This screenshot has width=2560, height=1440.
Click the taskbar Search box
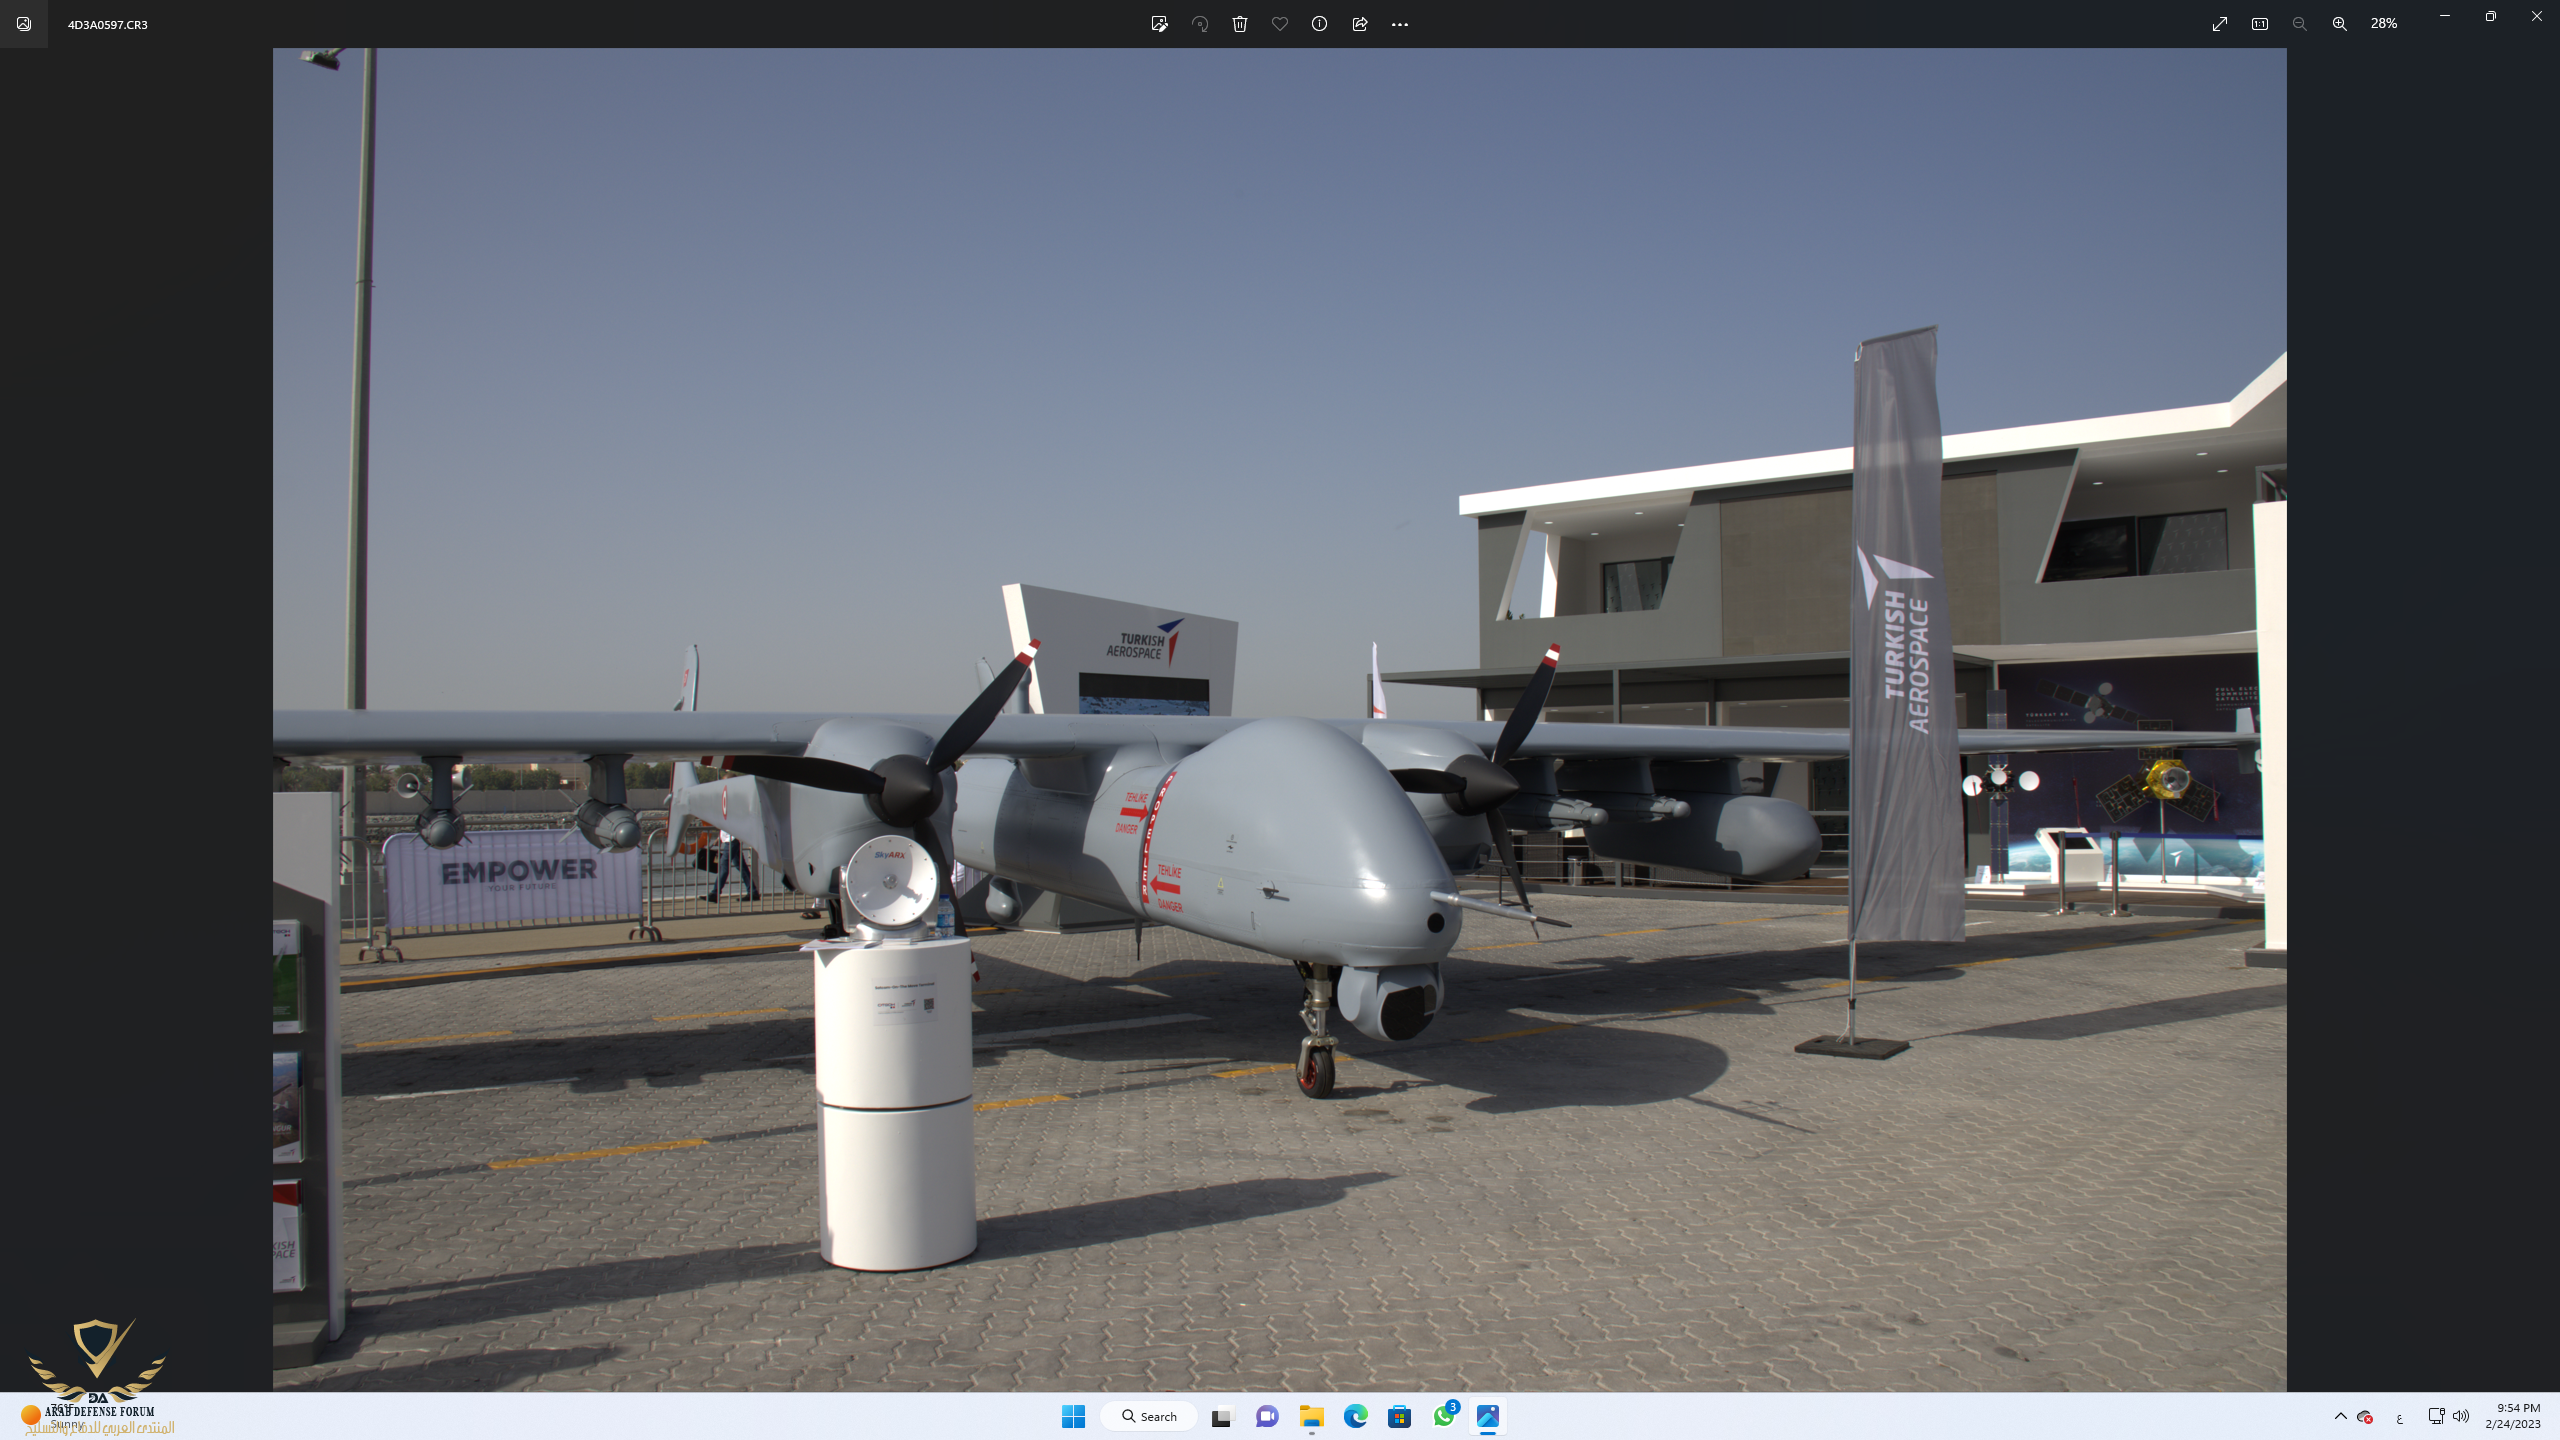coord(1149,1416)
